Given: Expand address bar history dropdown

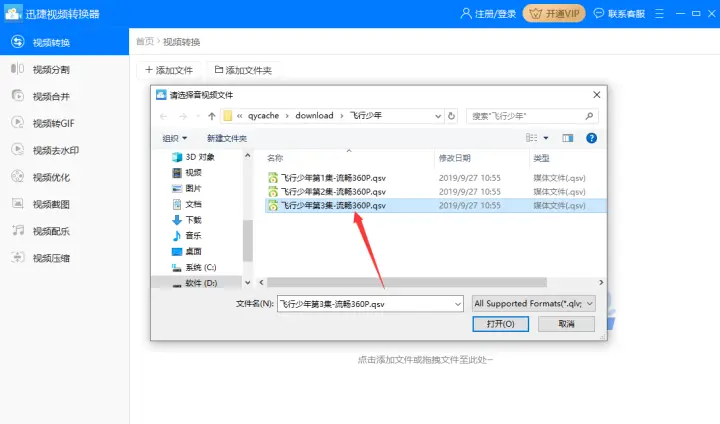Looking at the screenshot, I should pyautogui.click(x=438, y=116).
